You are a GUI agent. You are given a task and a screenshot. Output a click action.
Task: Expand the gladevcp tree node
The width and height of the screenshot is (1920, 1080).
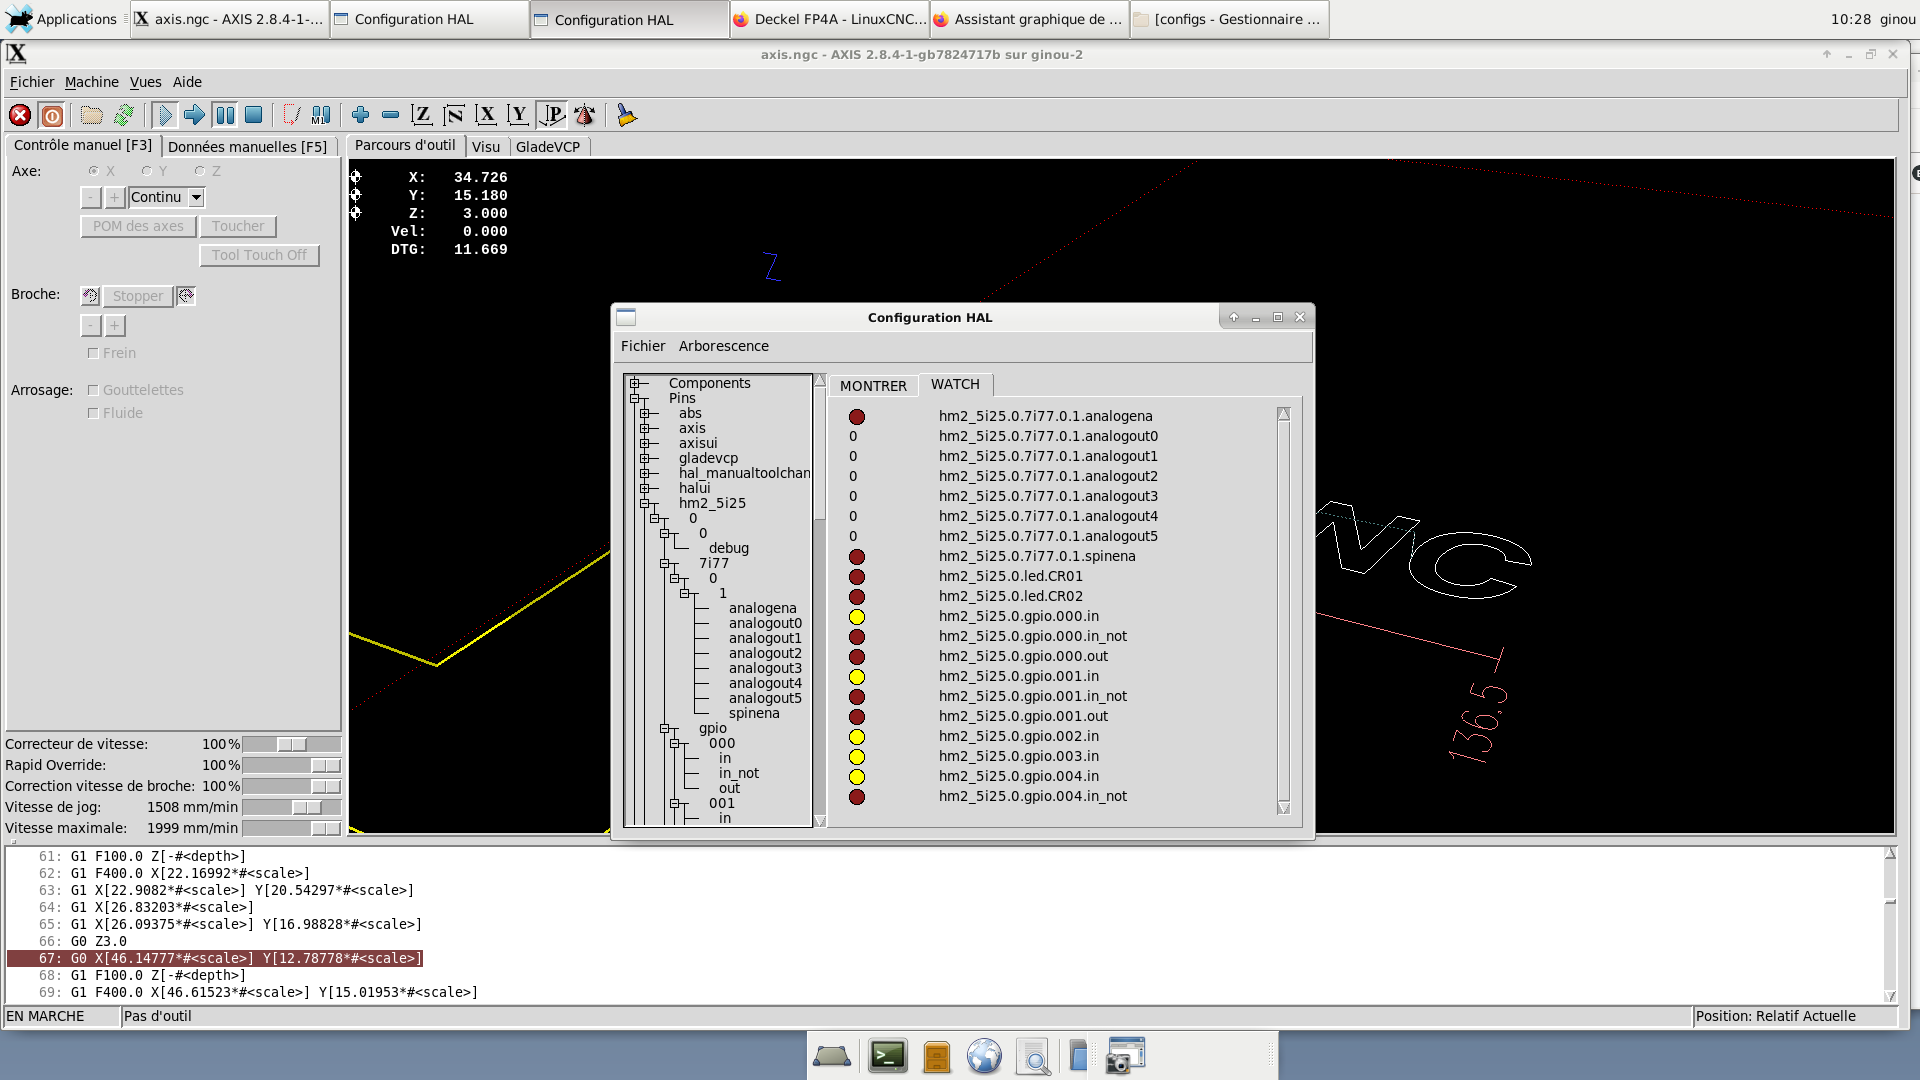point(644,458)
